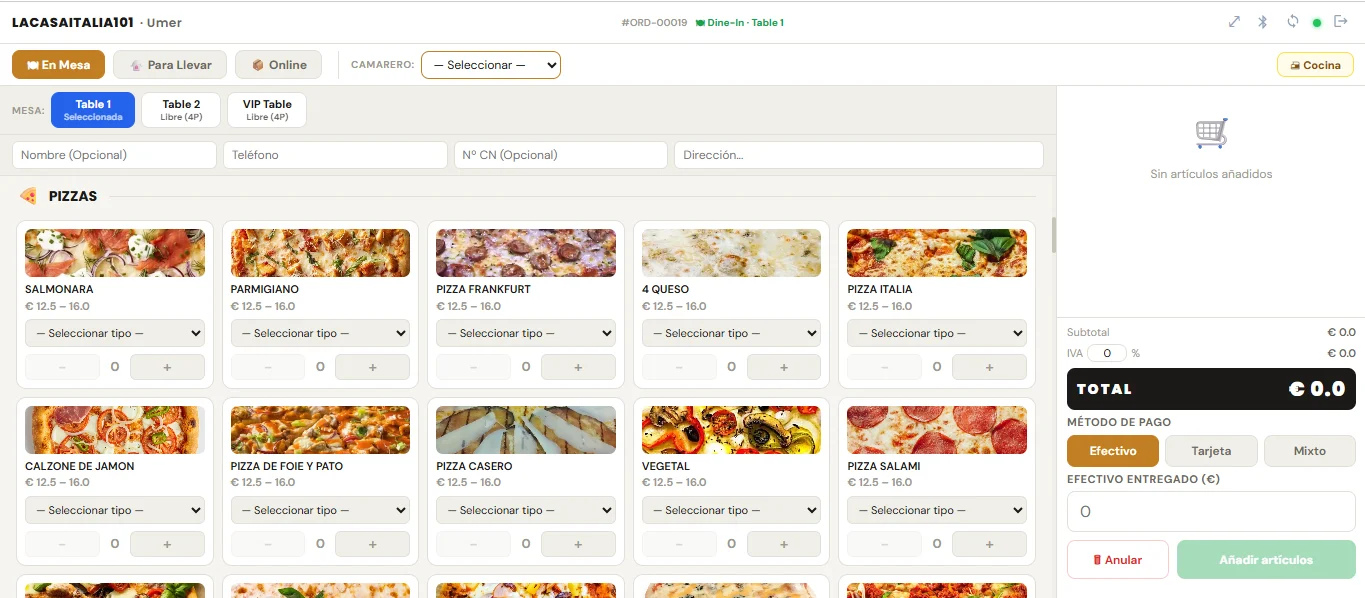Click the Añadir artículos button

click(1266, 560)
